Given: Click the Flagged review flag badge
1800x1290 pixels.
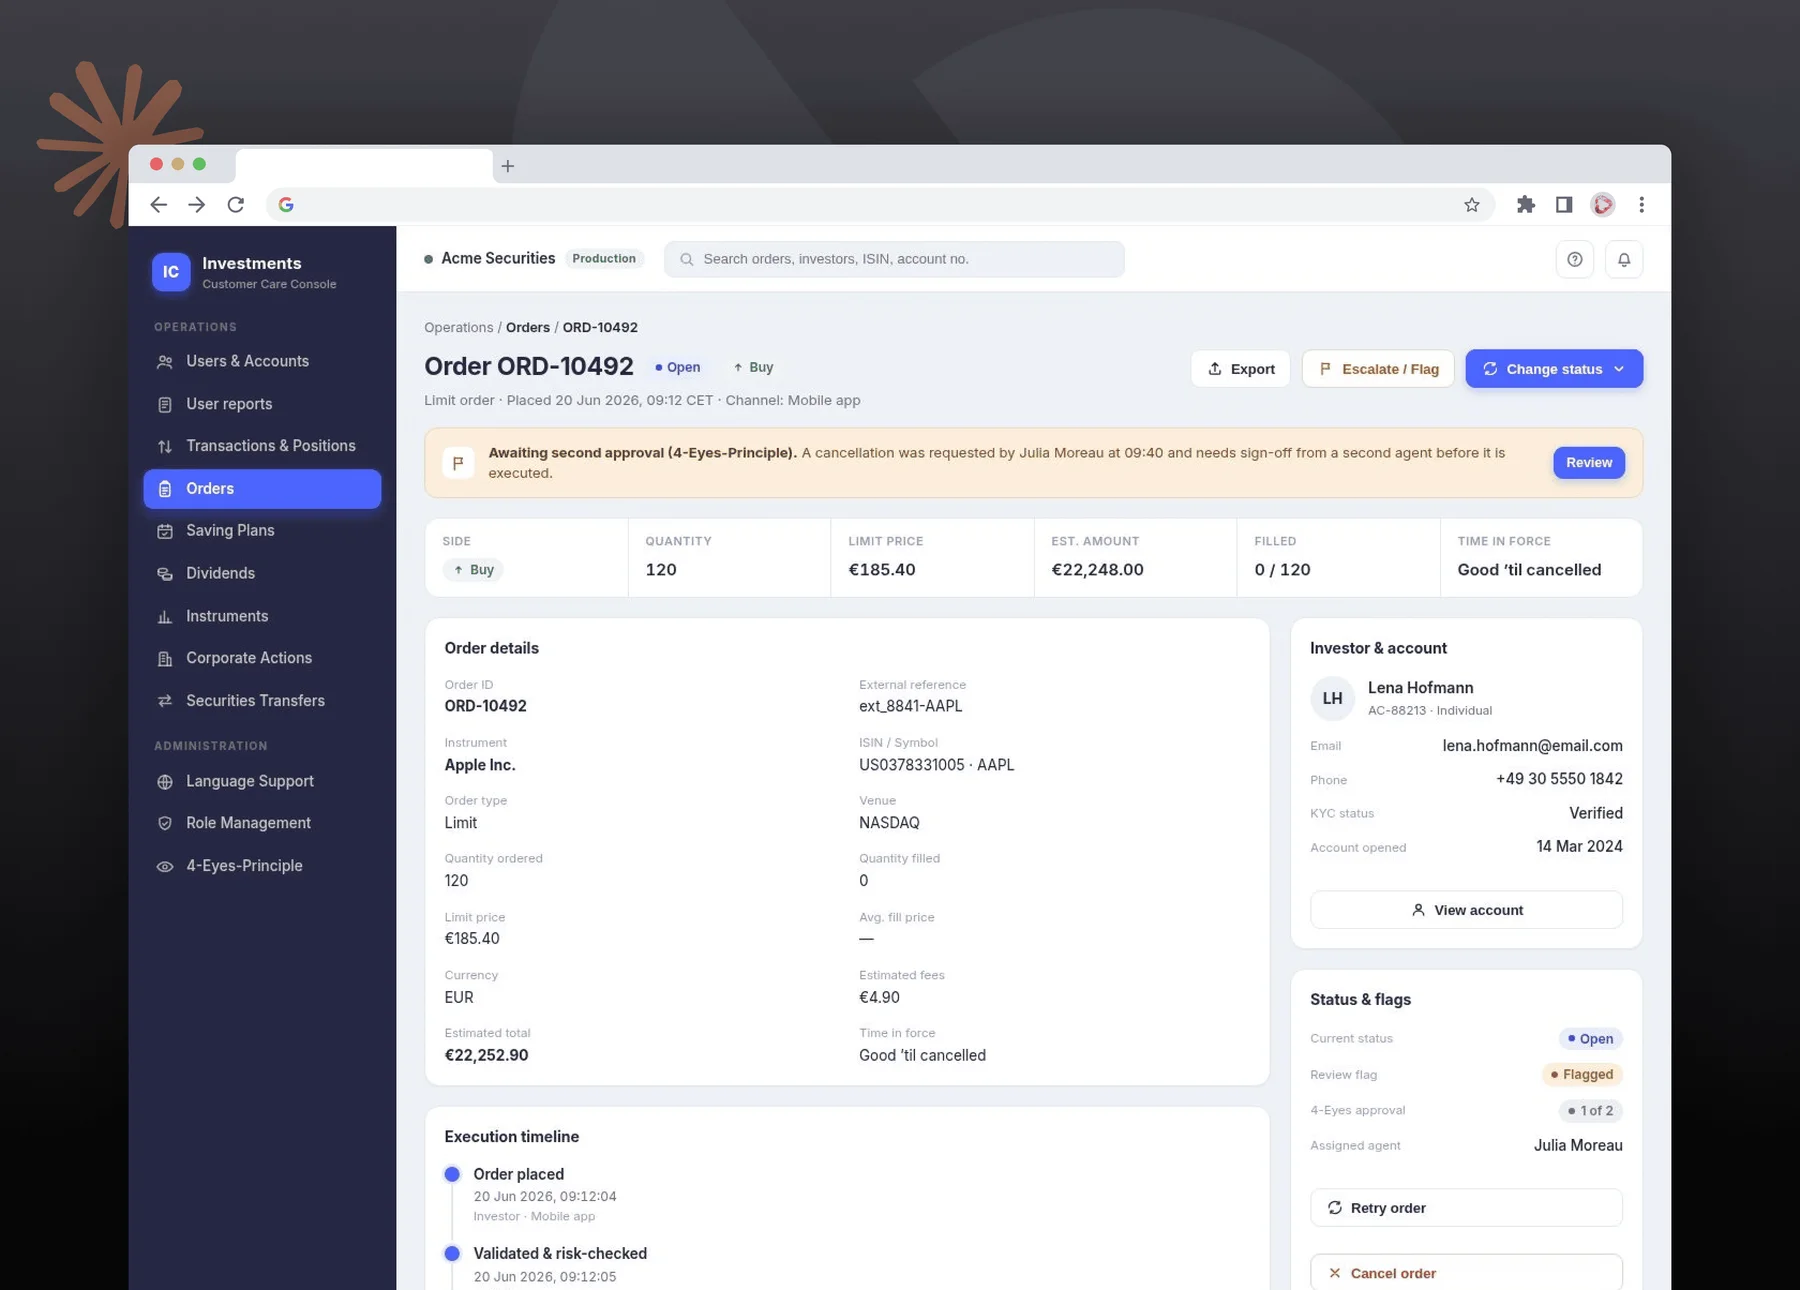Looking at the screenshot, I should pos(1582,1075).
